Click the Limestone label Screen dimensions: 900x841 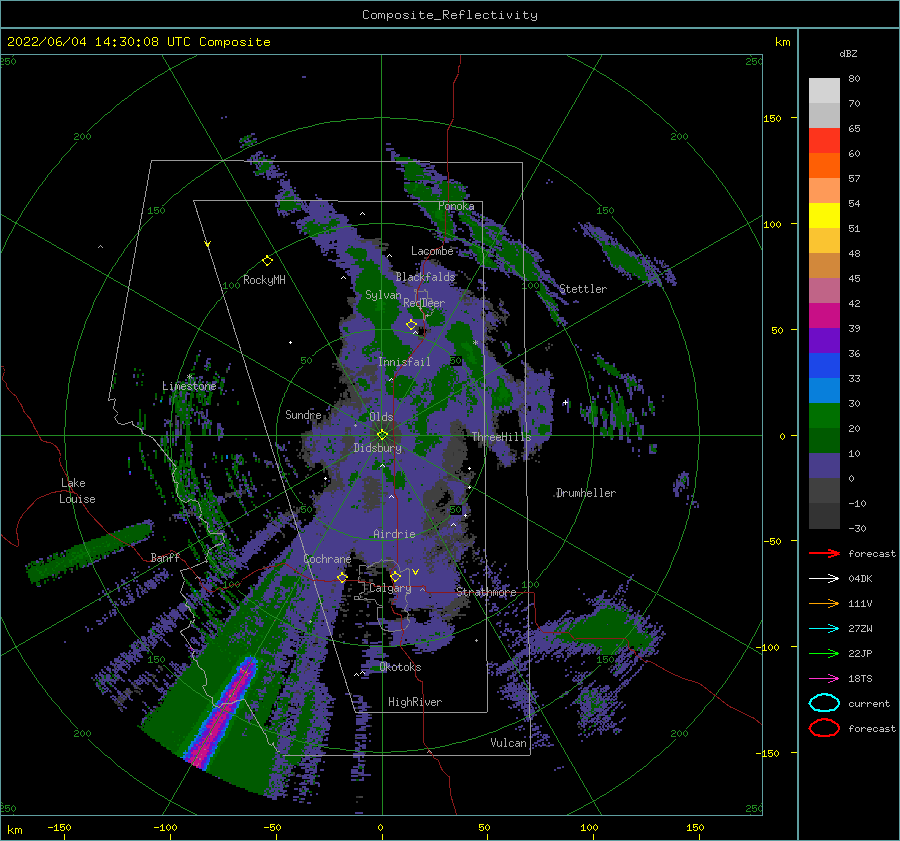pyautogui.click(x=189, y=386)
